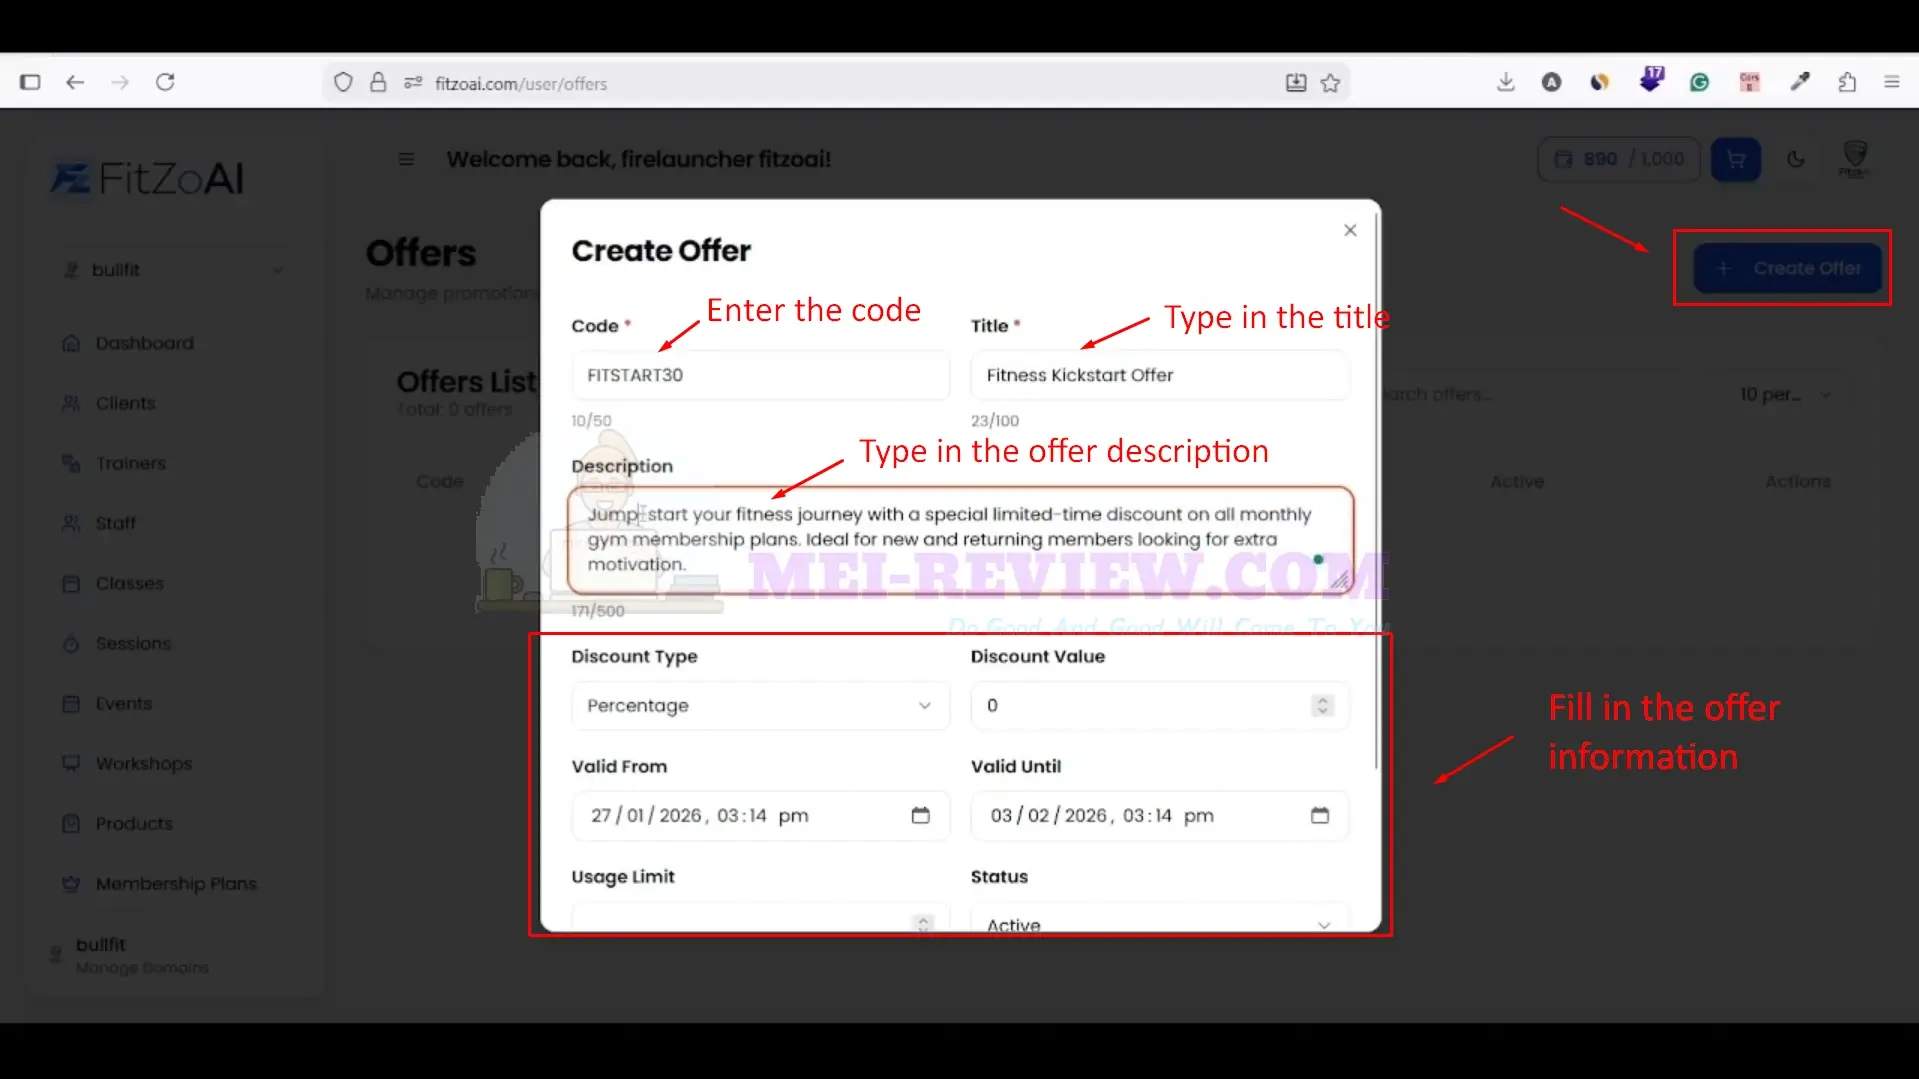Open Membership Plans in the sidebar
The image size is (1919, 1079).
[176, 883]
